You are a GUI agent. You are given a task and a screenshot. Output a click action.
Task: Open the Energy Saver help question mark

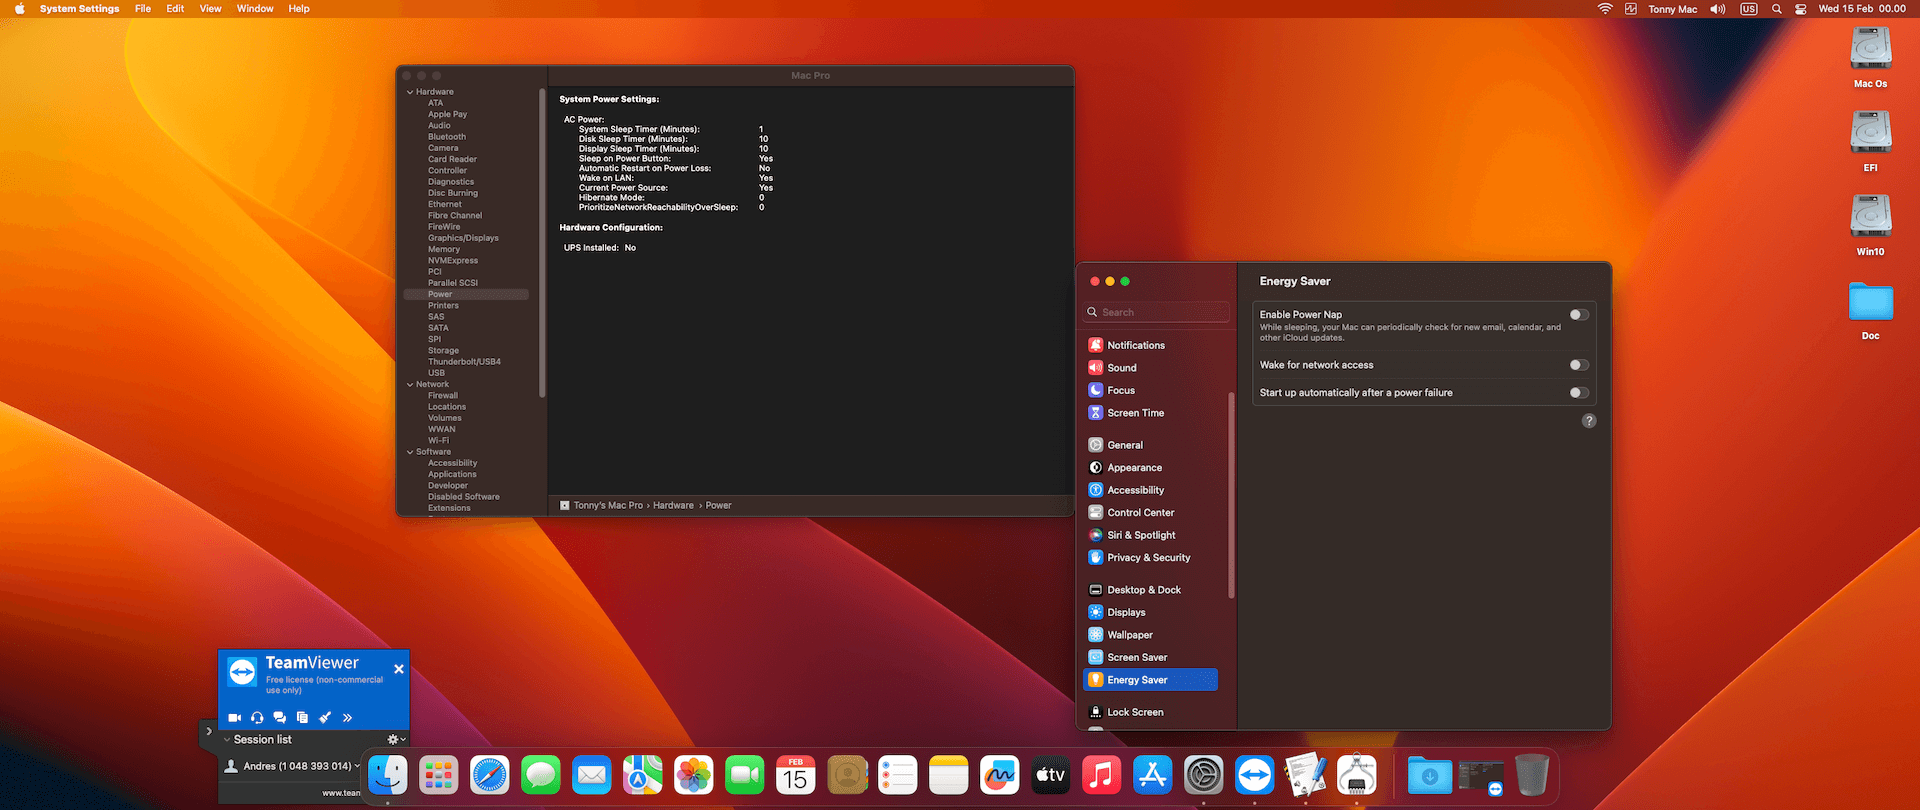click(x=1589, y=421)
